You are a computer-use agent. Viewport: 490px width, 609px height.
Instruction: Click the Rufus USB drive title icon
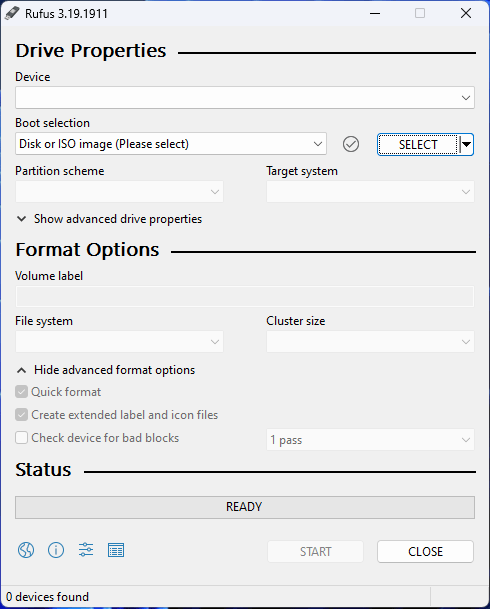pos(12,13)
